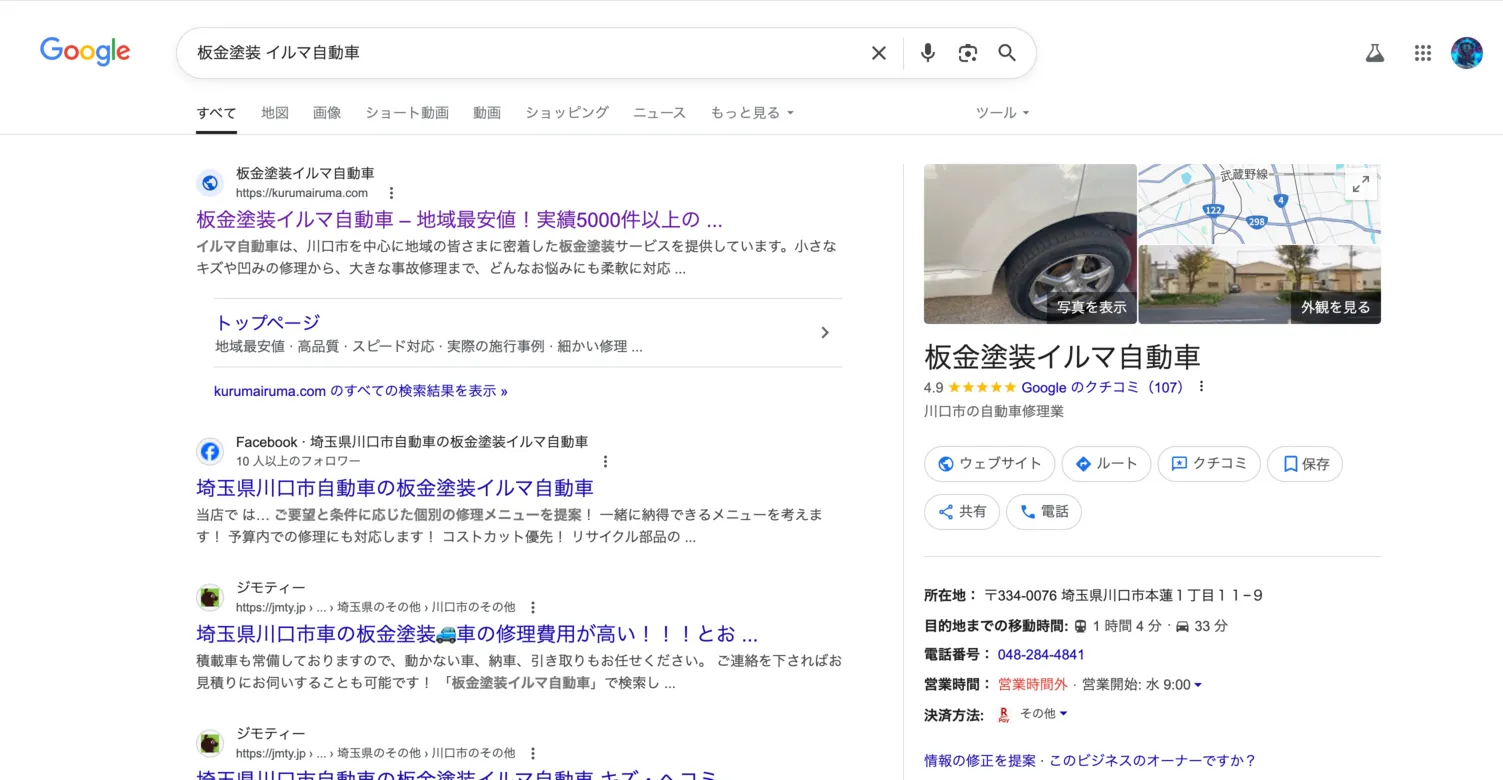Expand the もっと見る dropdown
1503x780 pixels.
pos(752,113)
